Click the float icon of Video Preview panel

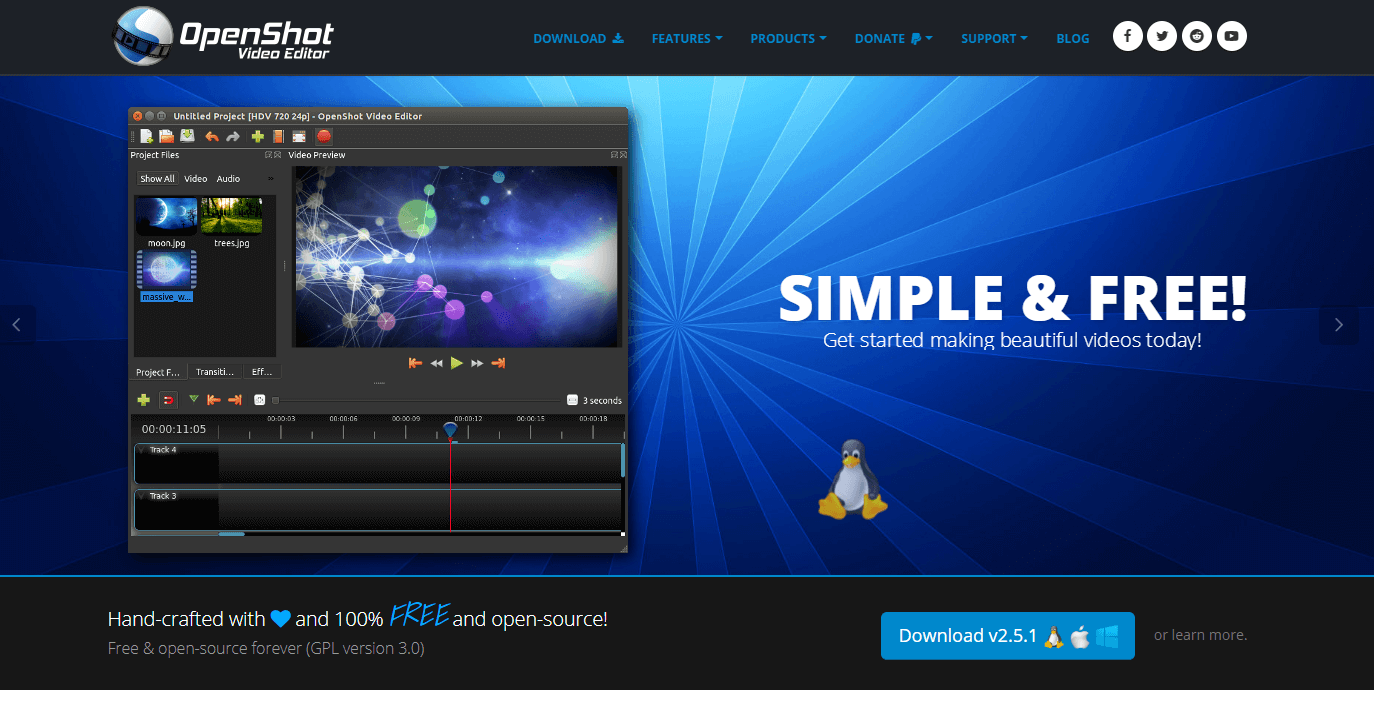614,155
